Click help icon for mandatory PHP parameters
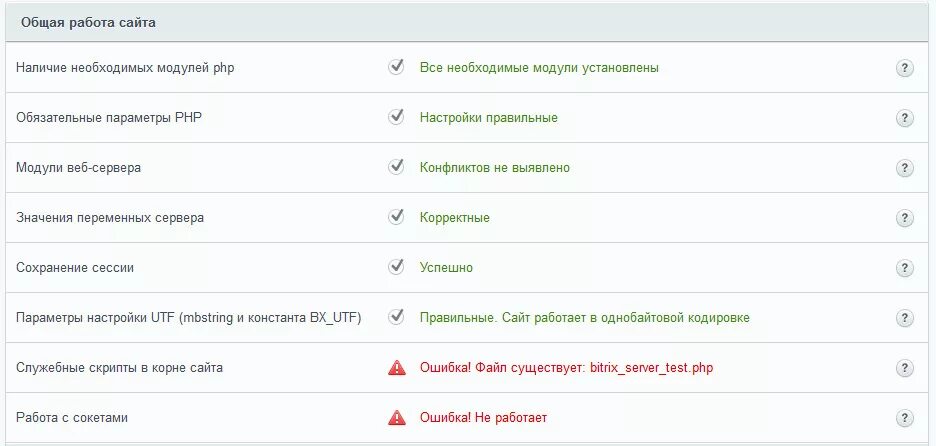This screenshot has width=936, height=446. pos(904,118)
